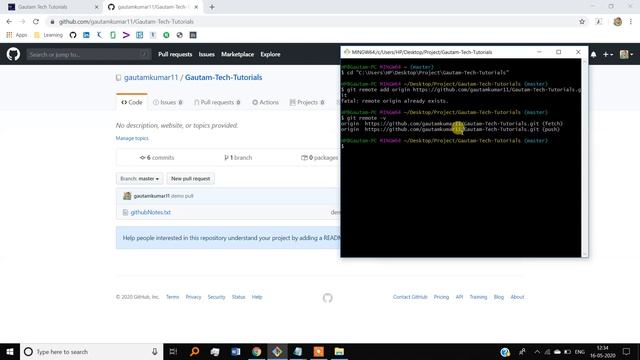Open Explore in the GitHub header

(270, 54)
